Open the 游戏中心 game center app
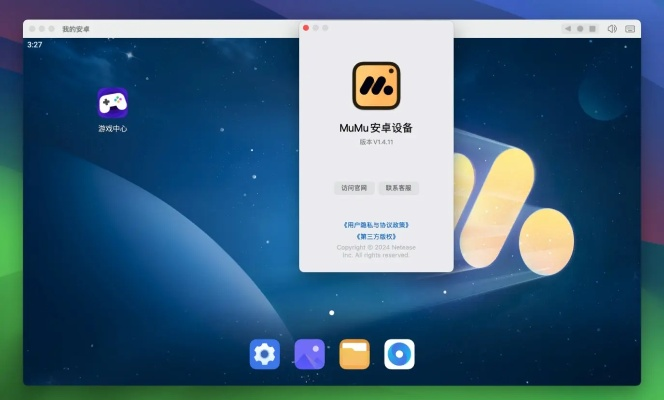The height and width of the screenshot is (400, 664). (x=112, y=104)
